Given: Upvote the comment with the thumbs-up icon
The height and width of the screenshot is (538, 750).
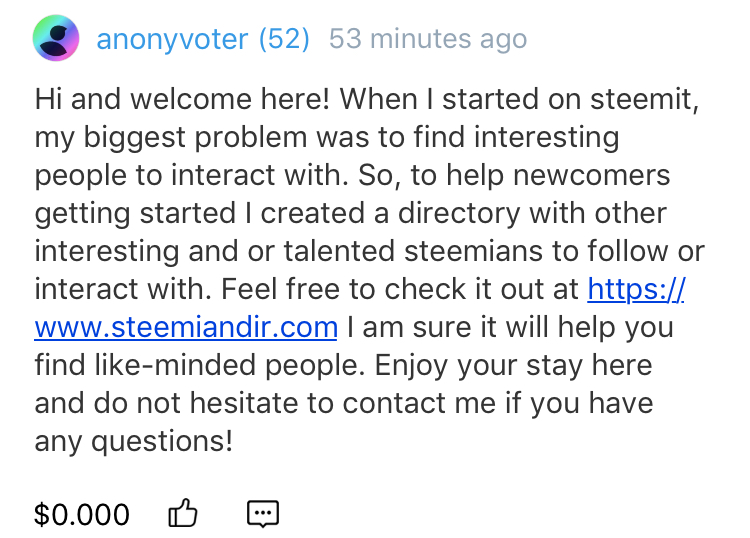Looking at the screenshot, I should (183, 514).
